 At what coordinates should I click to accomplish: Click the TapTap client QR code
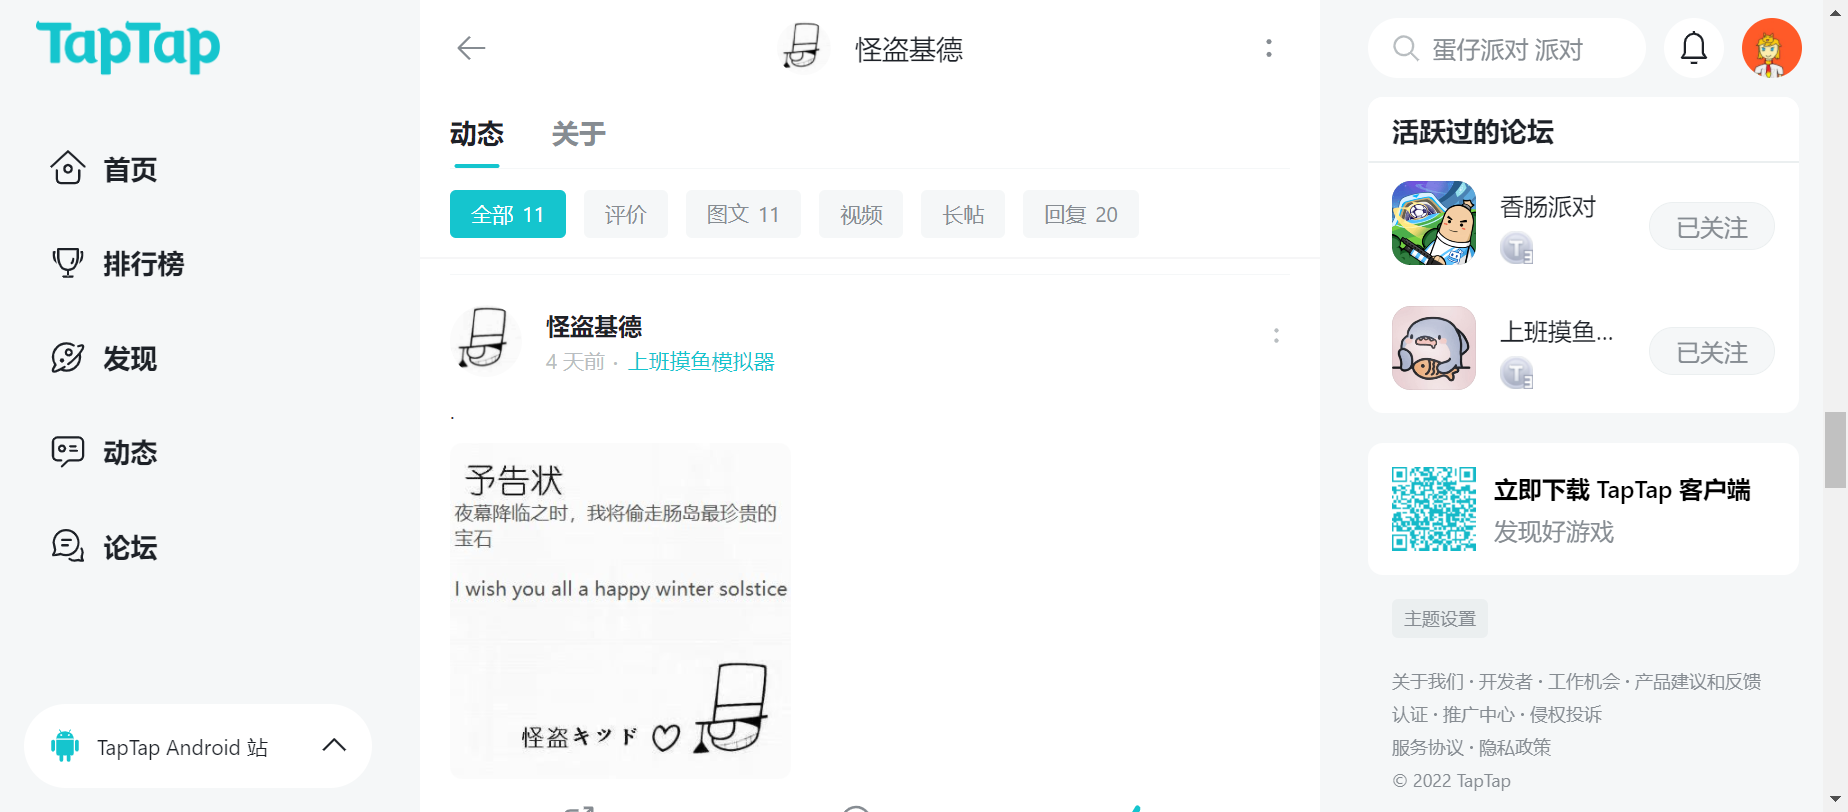[1434, 509]
